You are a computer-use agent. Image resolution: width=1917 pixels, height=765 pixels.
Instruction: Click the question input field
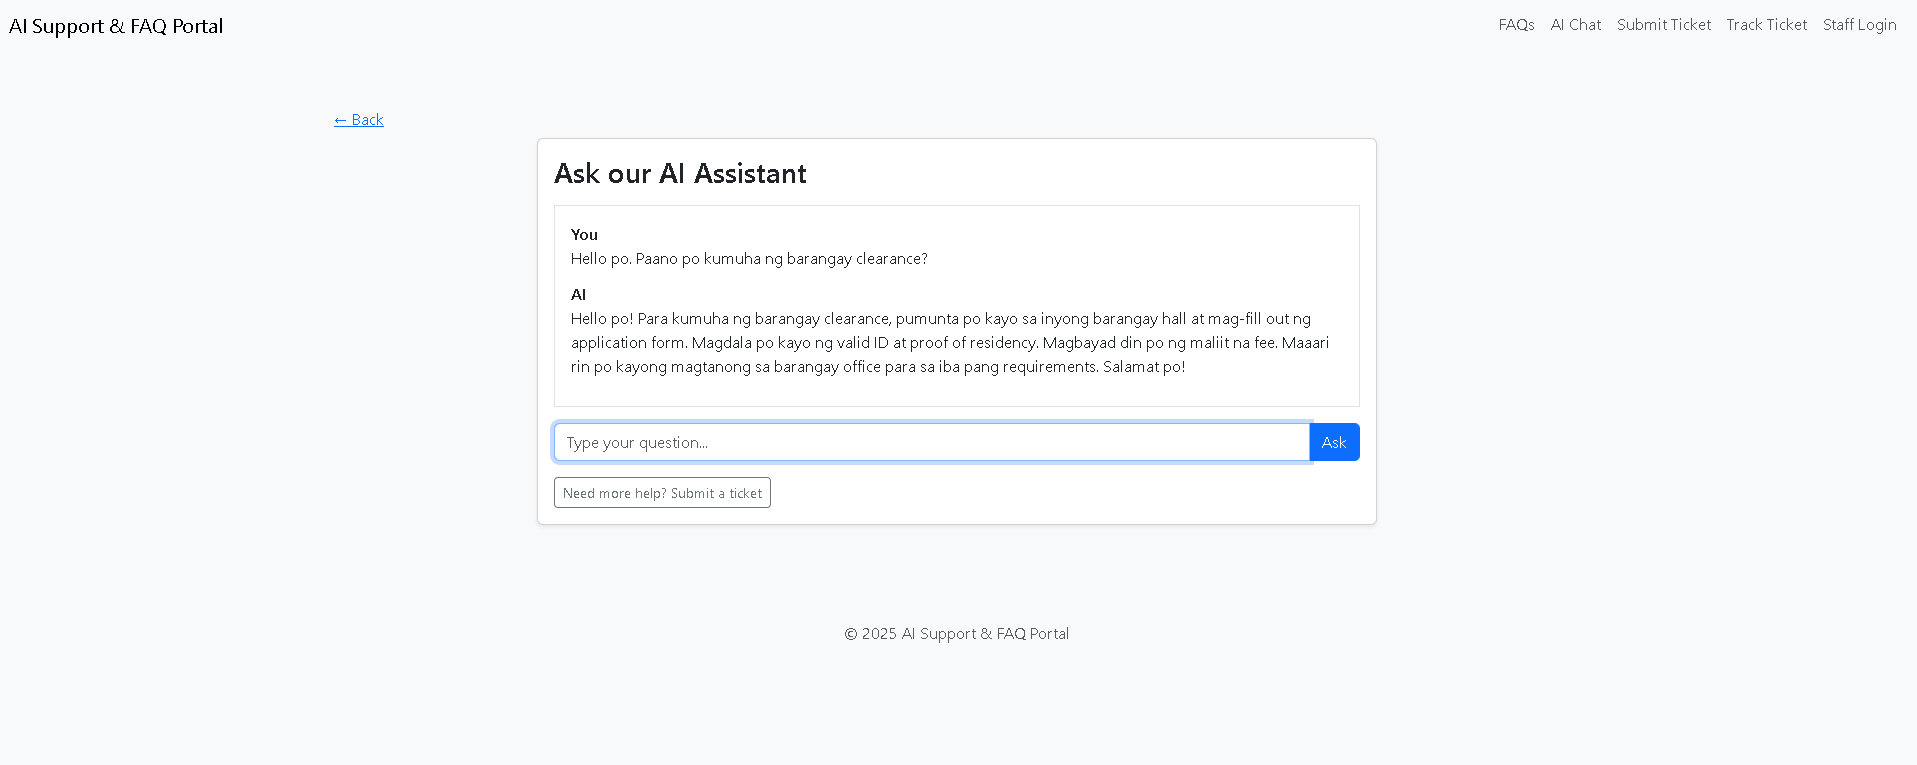[930, 442]
